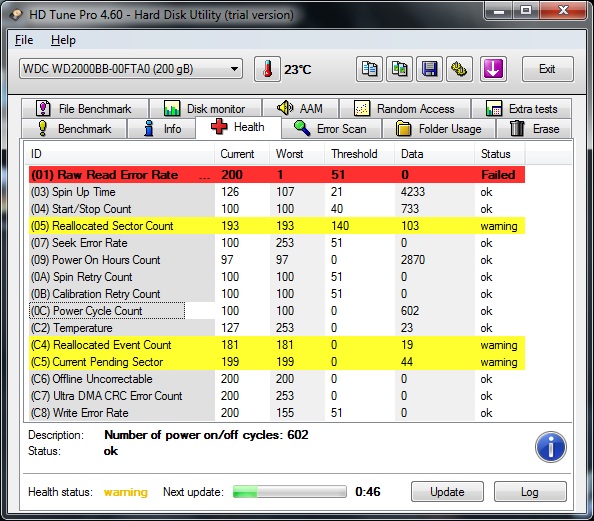Open the Help menu
The width and height of the screenshot is (594, 521).
click(63, 40)
